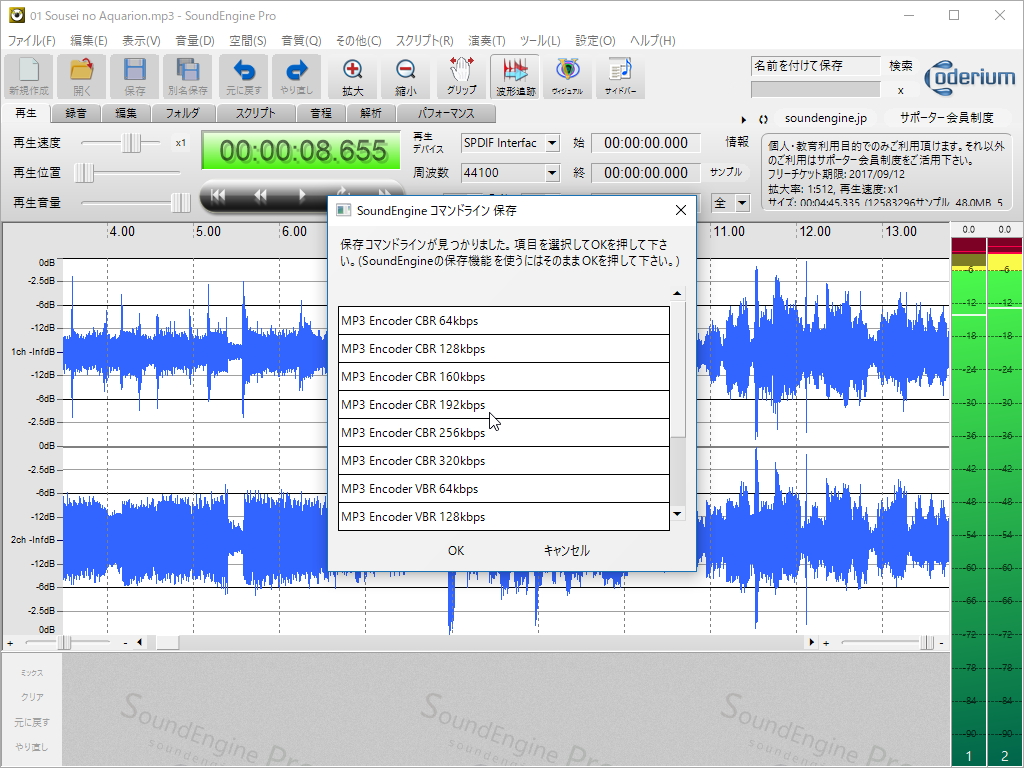Image resolution: width=1024 pixels, height=768 pixels.
Task: Select MP3 Encoder CBR 128kbps
Action: pos(504,349)
